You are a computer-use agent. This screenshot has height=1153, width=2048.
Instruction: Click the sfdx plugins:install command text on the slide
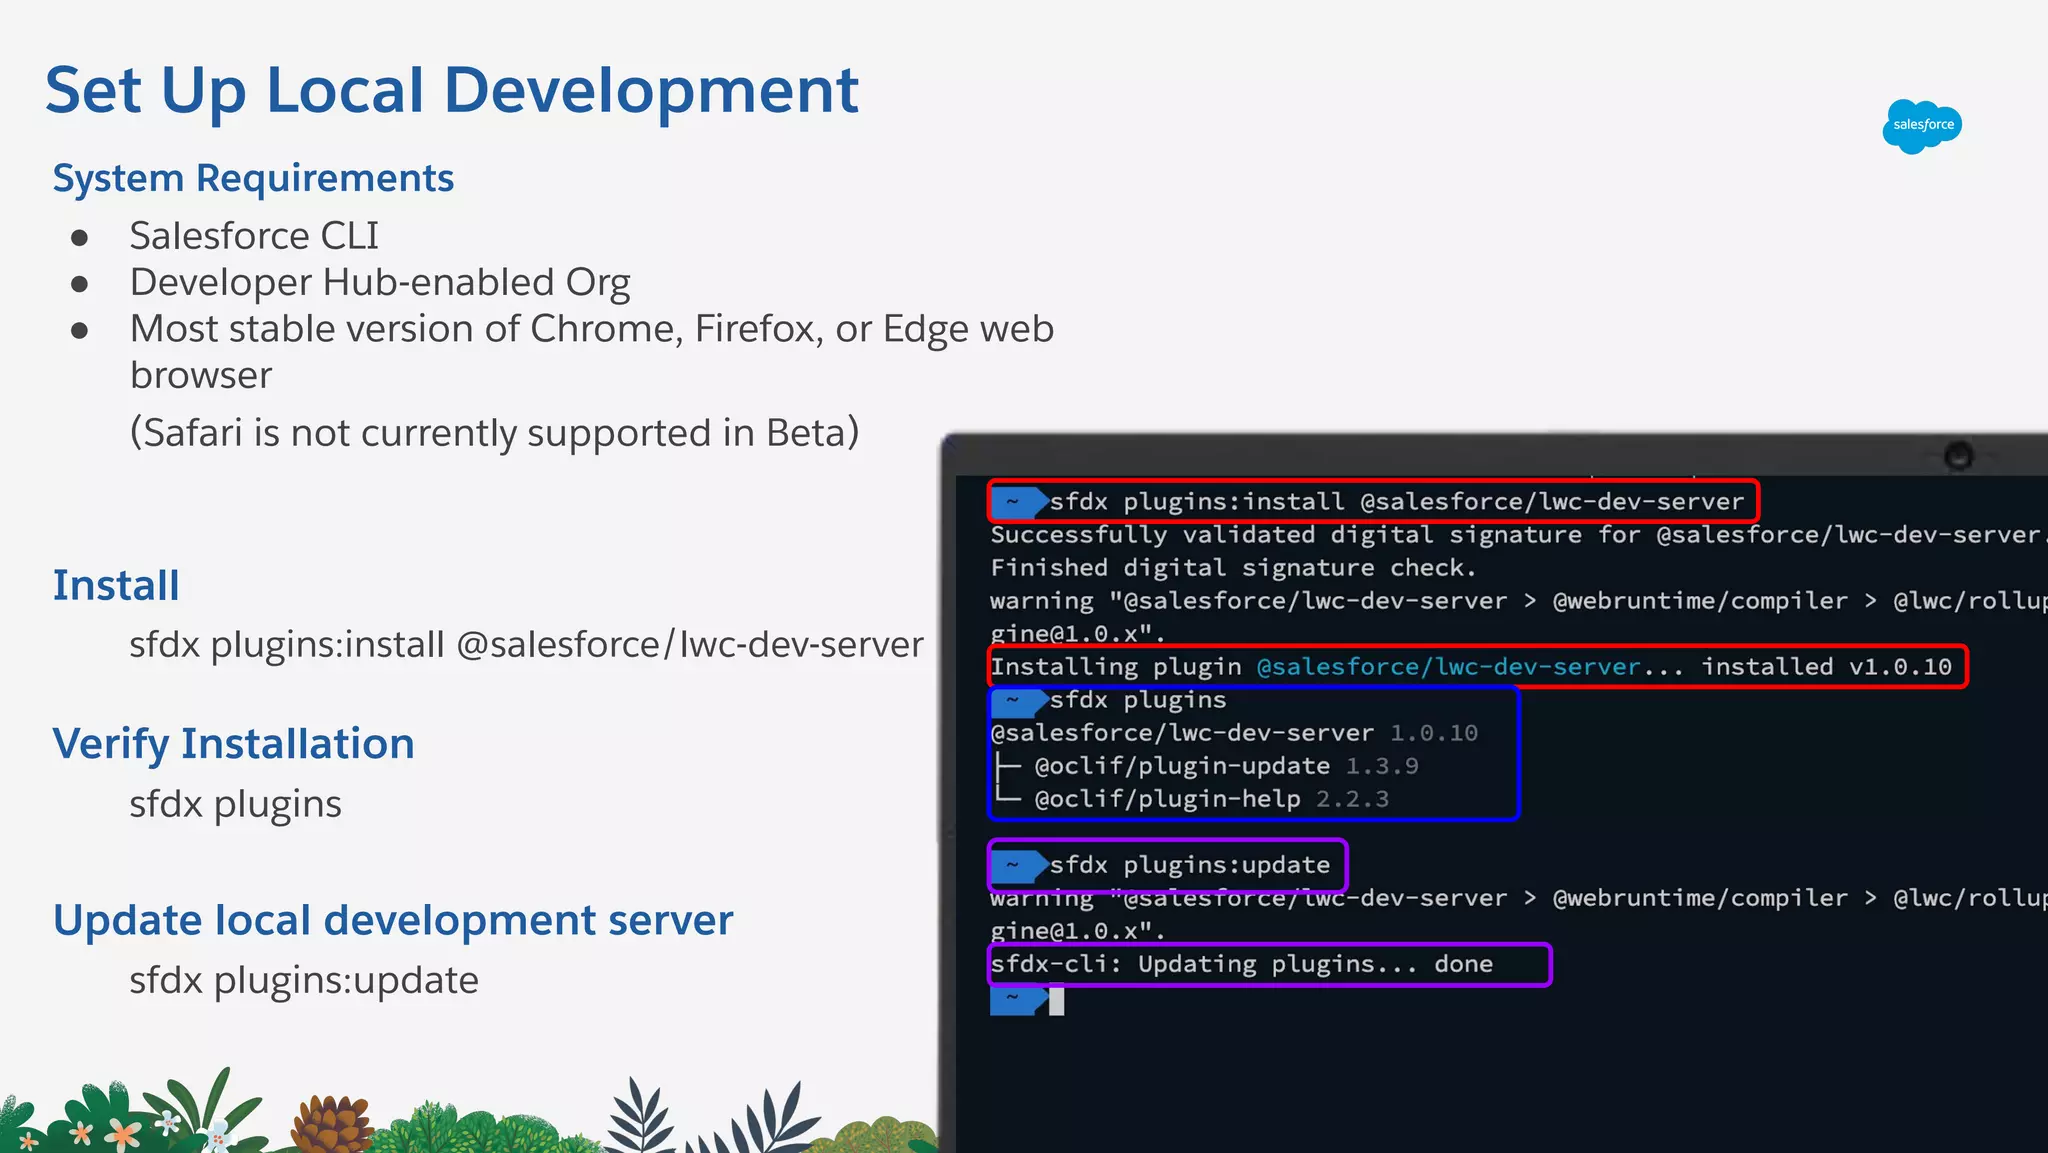click(x=526, y=645)
